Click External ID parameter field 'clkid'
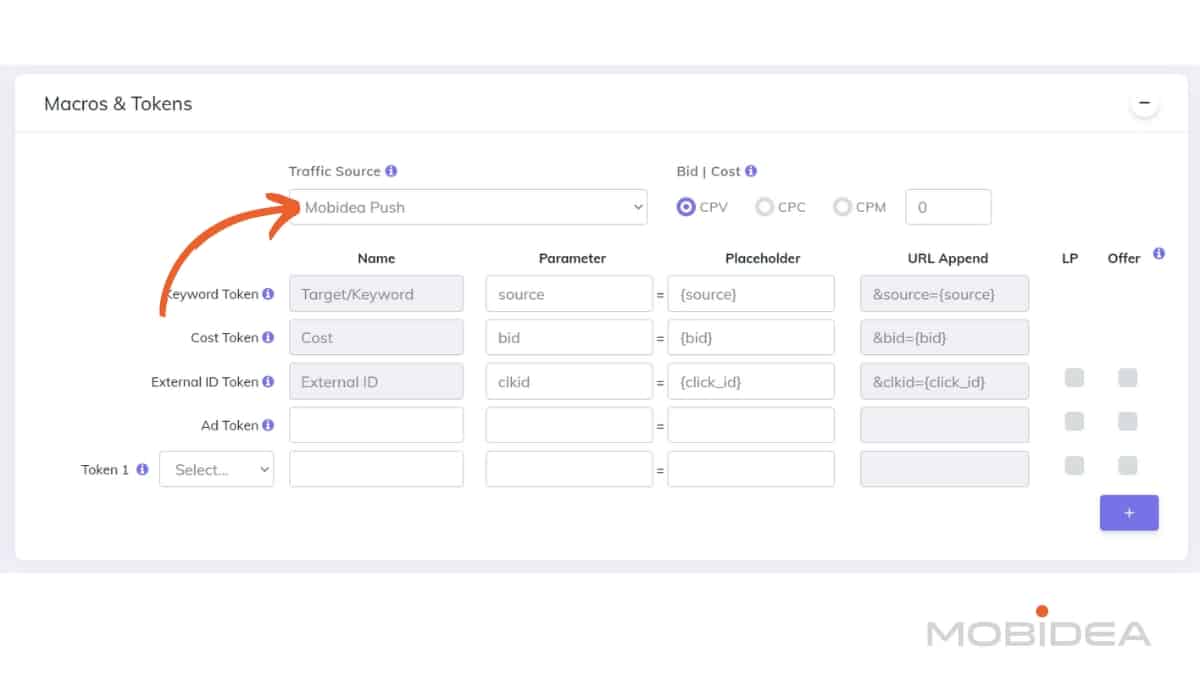Viewport: 1200px width, 700px height. pyautogui.click(x=569, y=382)
